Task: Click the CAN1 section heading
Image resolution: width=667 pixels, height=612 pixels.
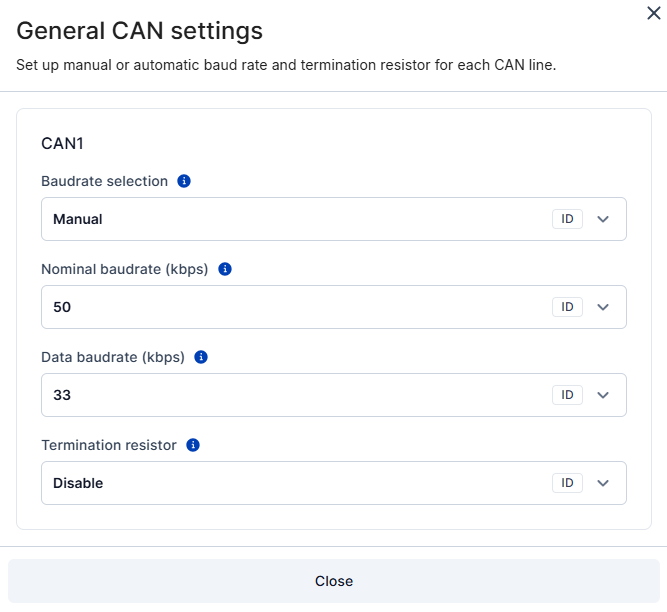Action: pyautogui.click(x=62, y=143)
